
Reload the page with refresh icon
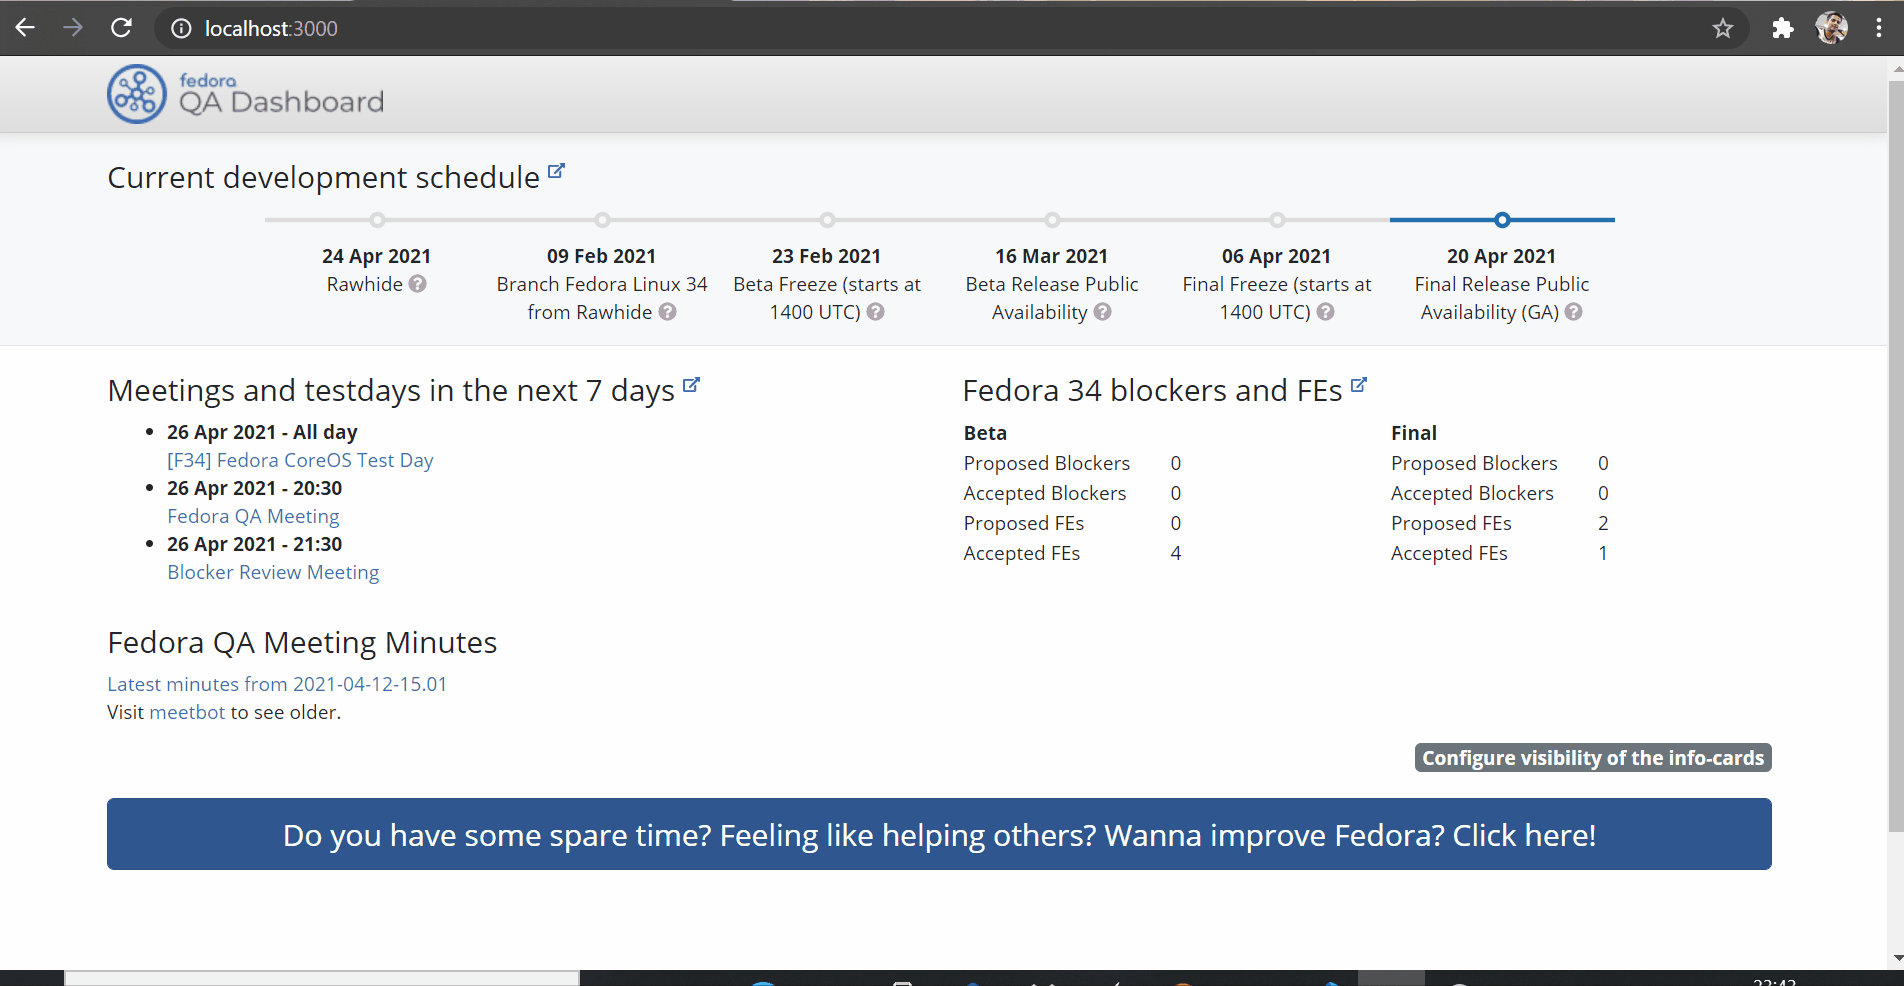pos(121,28)
